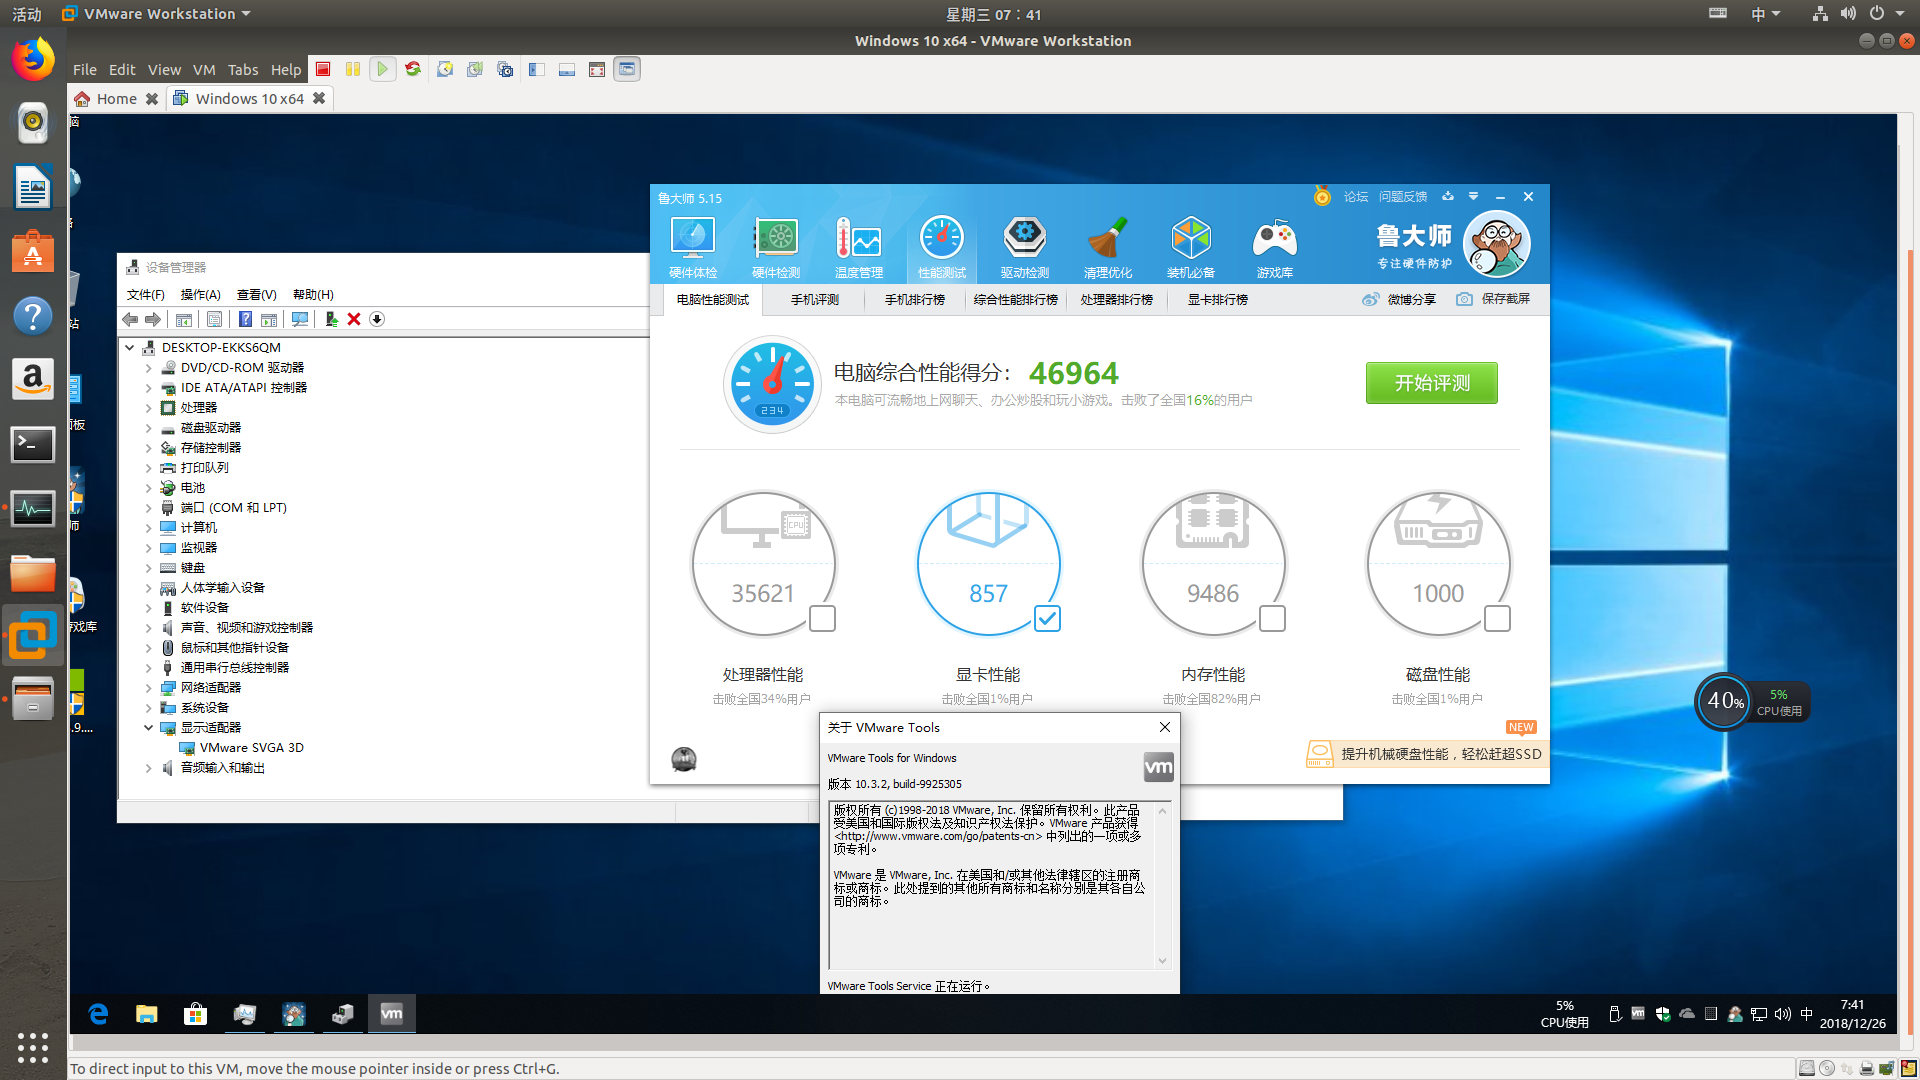Click the 问题反馈 feedback link
This screenshot has height=1080, width=1920.
click(1403, 197)
